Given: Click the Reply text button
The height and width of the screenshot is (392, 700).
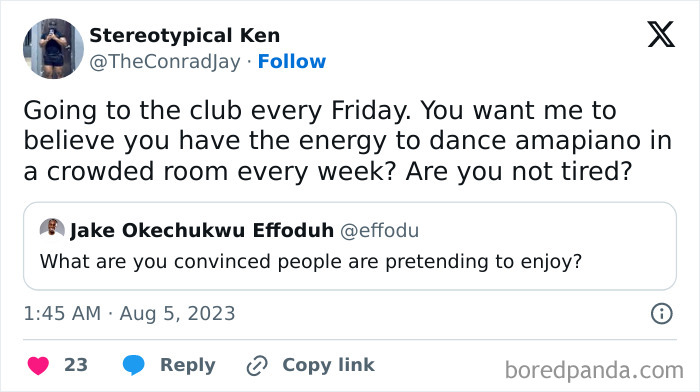Looking at the screenshot, I should tap(188, 365).
